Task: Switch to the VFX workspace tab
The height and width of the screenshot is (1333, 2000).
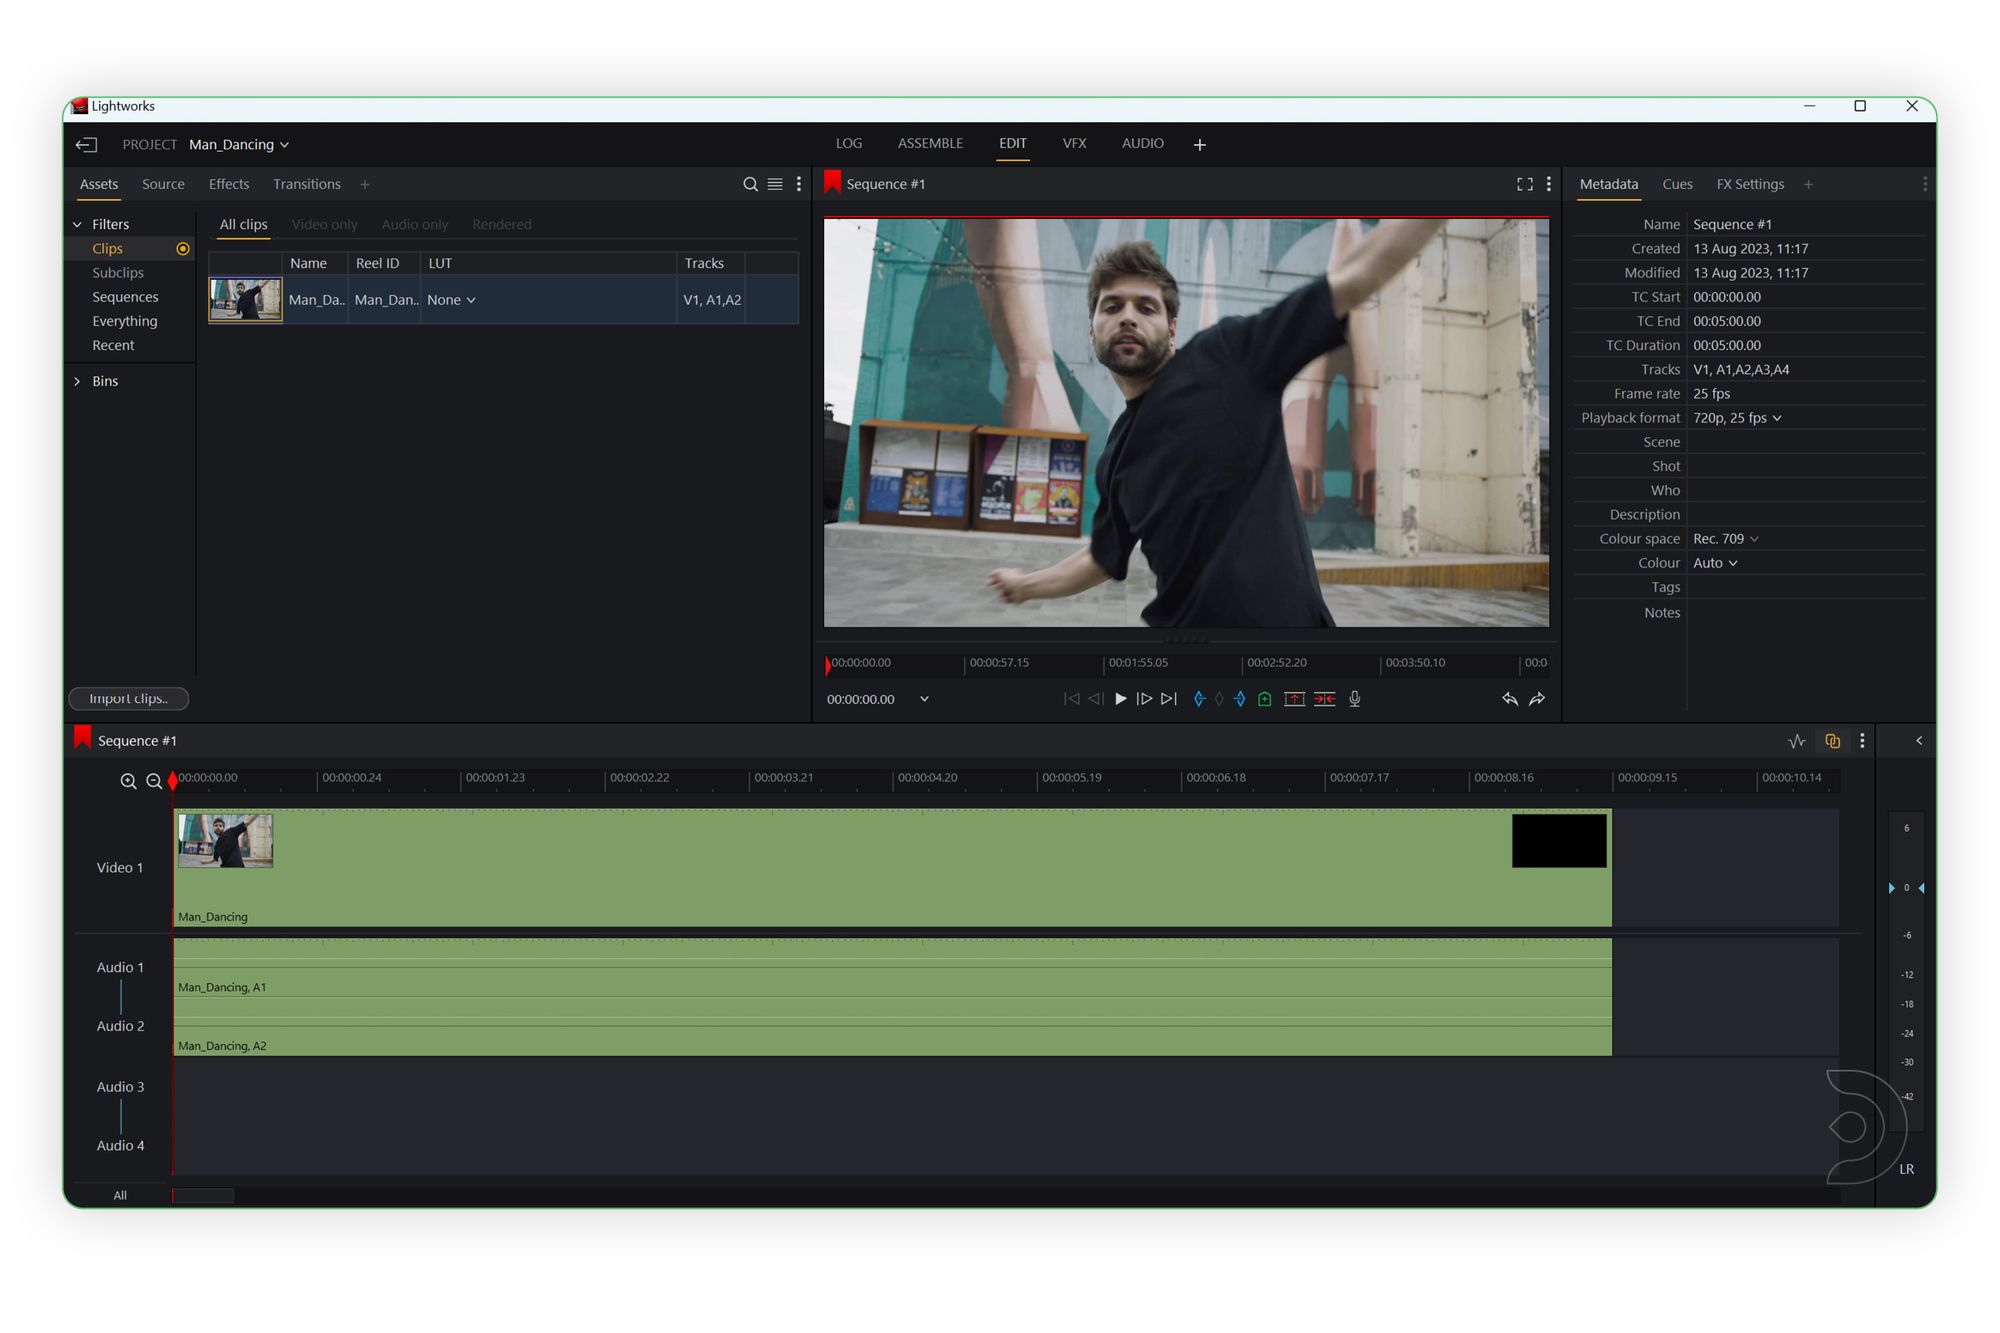Action: pyautogui.click(x=1074, y=143)
